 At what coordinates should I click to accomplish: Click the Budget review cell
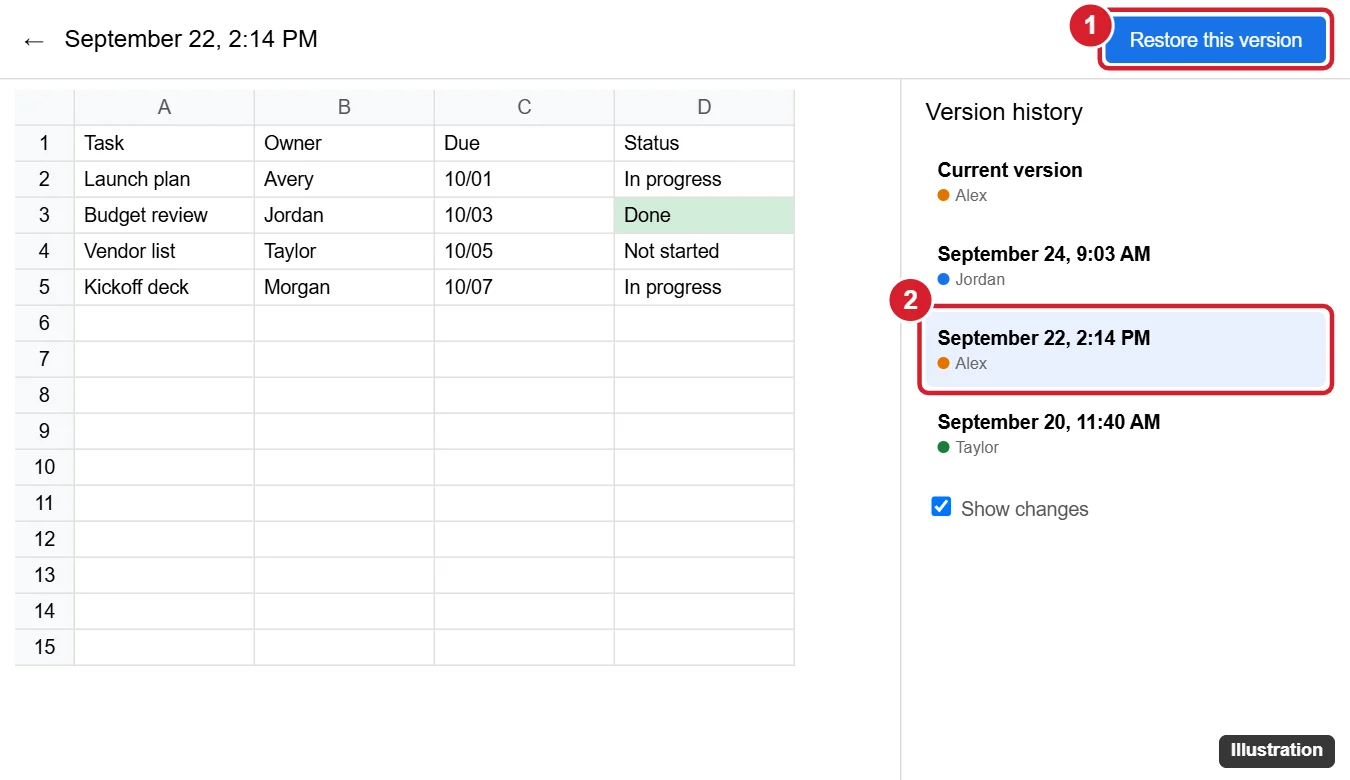[x=164, y=215]
